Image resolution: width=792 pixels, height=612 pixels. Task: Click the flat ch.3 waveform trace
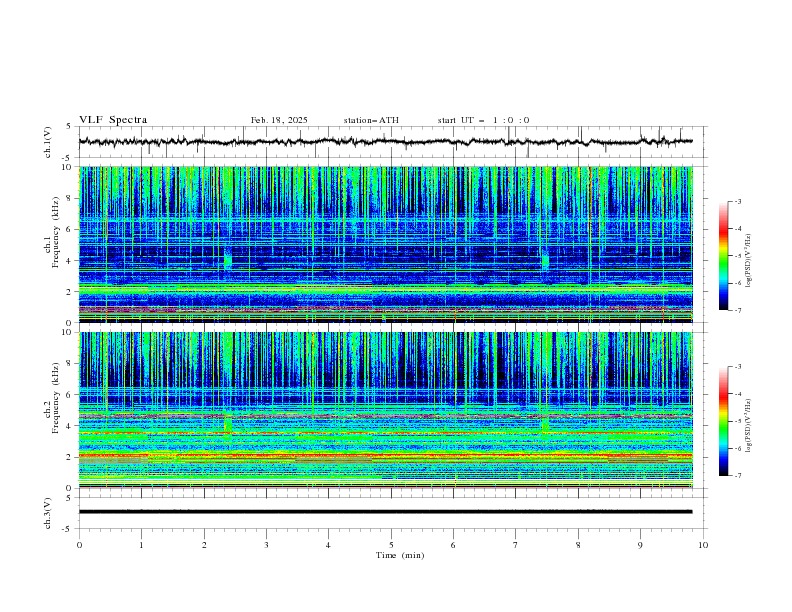(385, 512)
